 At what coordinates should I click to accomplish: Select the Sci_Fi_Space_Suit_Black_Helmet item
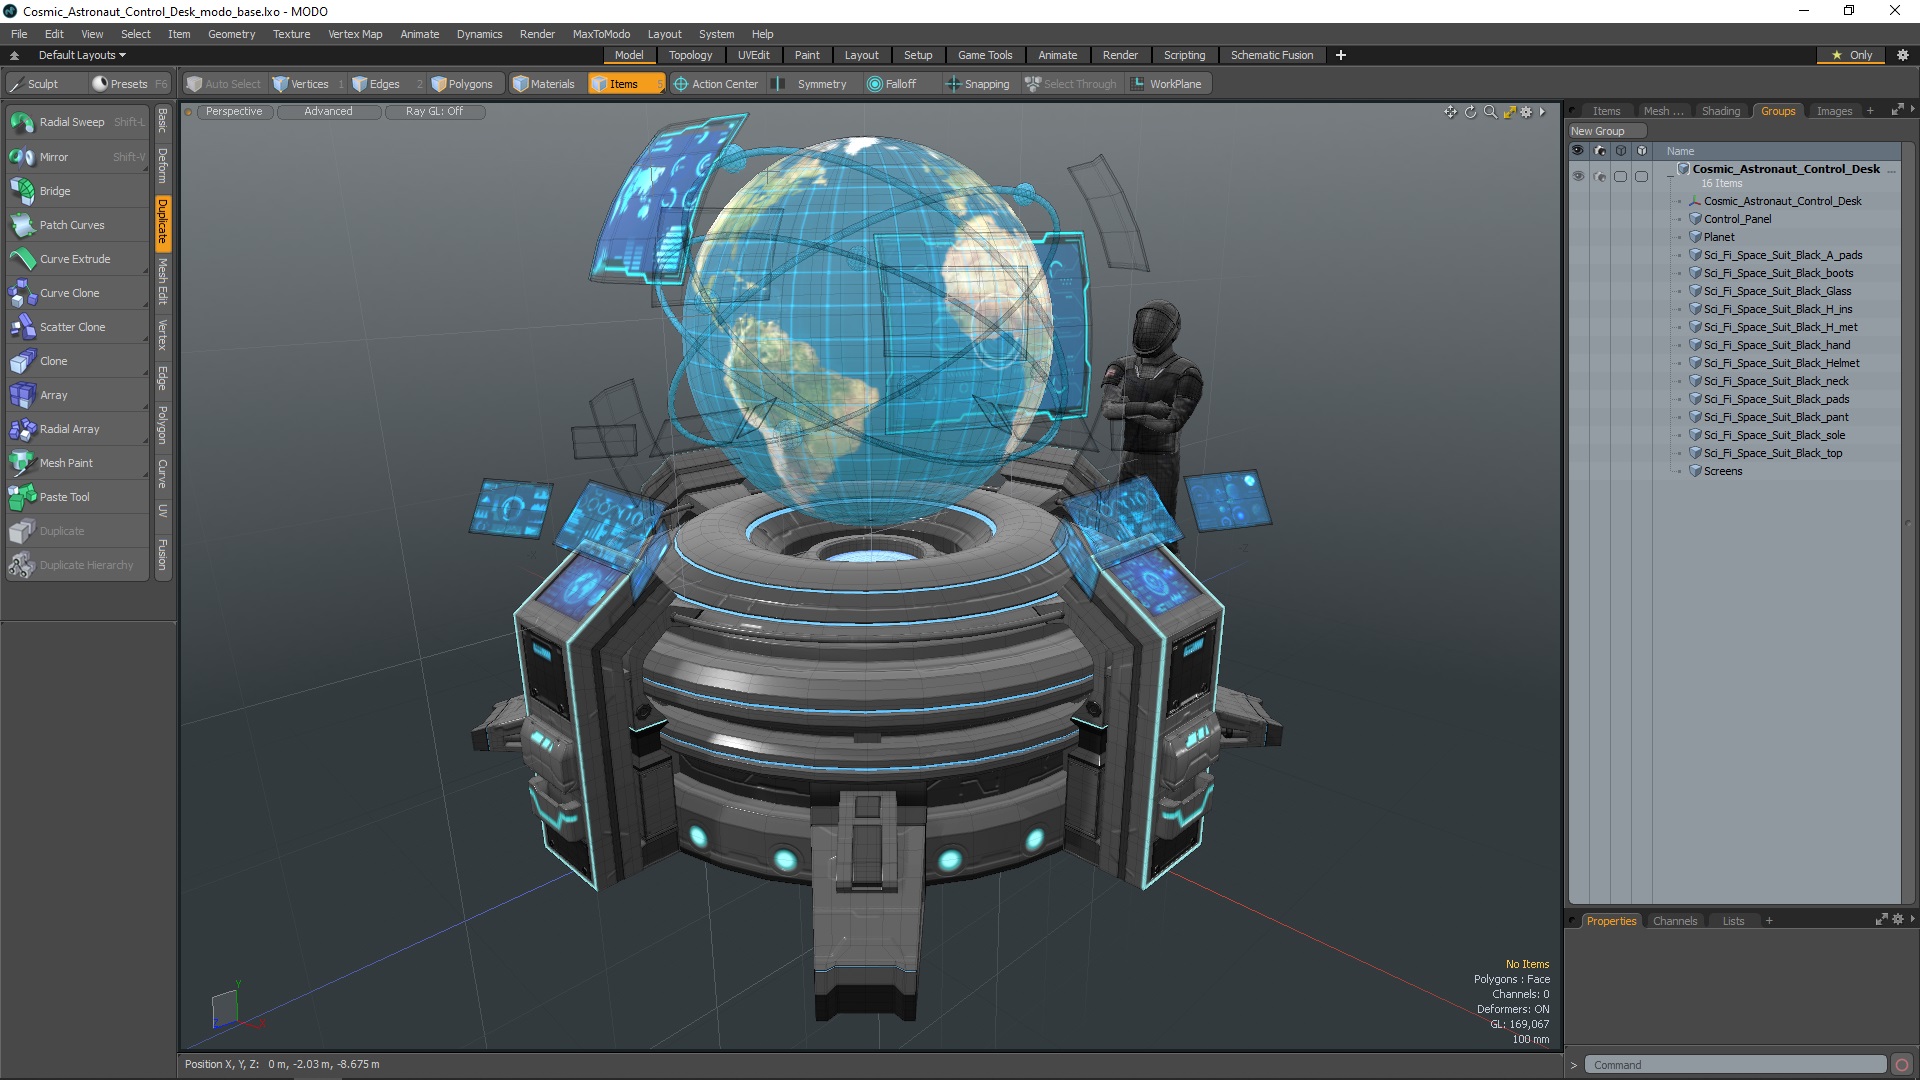click(1780, 363)
